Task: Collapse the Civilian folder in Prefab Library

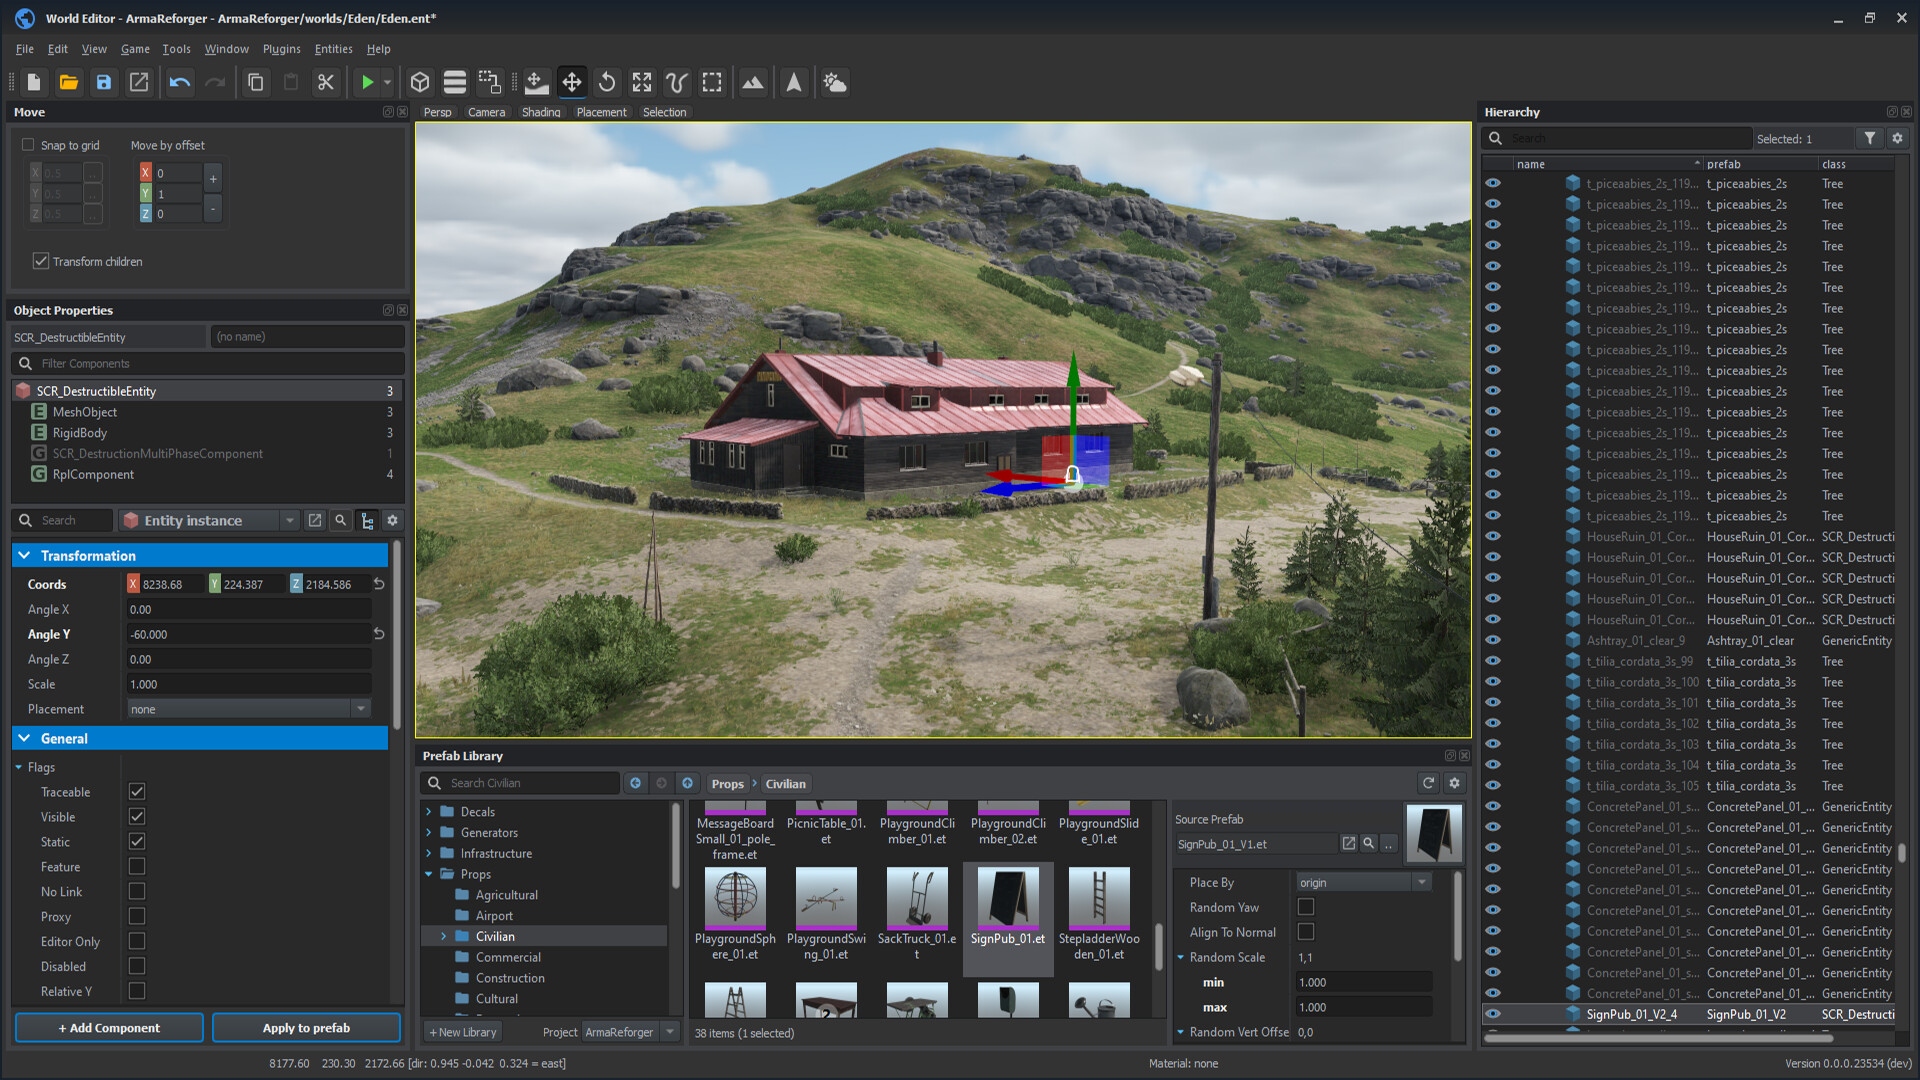Action: (443, 936)
